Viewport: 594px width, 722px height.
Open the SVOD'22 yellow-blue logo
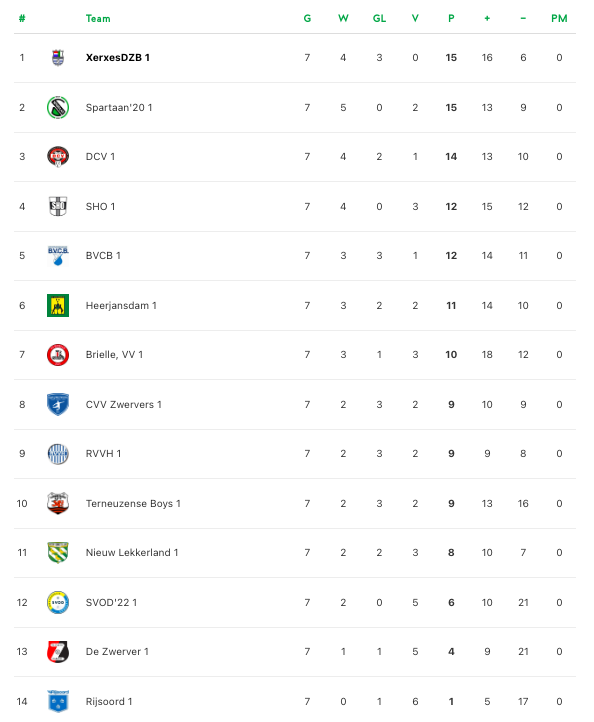(x=58, y=603)
